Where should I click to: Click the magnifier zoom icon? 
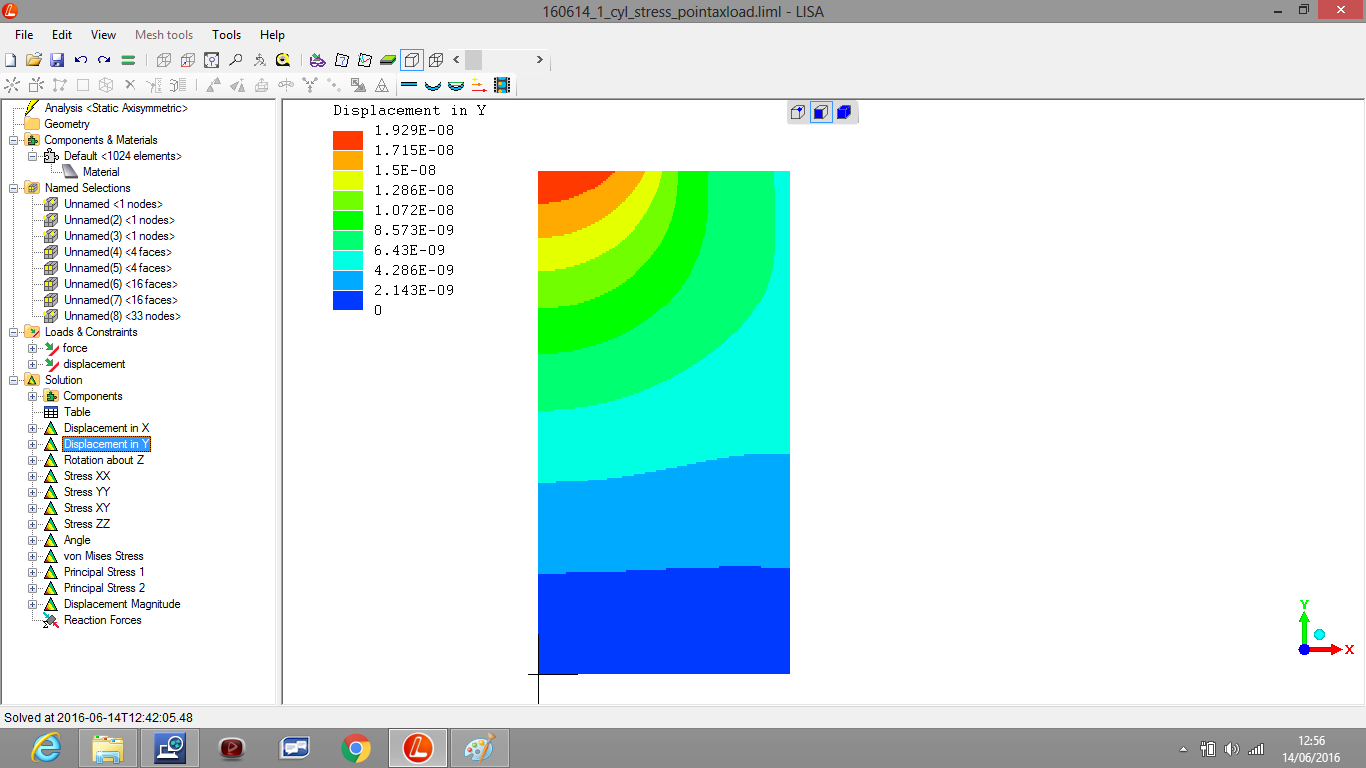point(235,60)
